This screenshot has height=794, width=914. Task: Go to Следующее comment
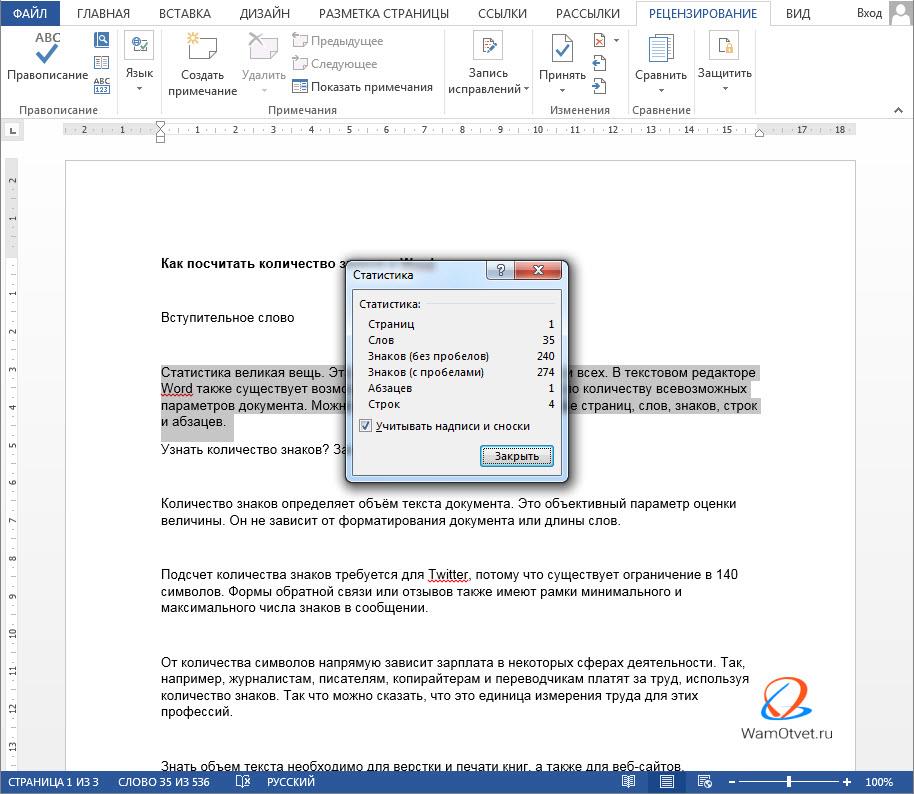coord(335,64)
